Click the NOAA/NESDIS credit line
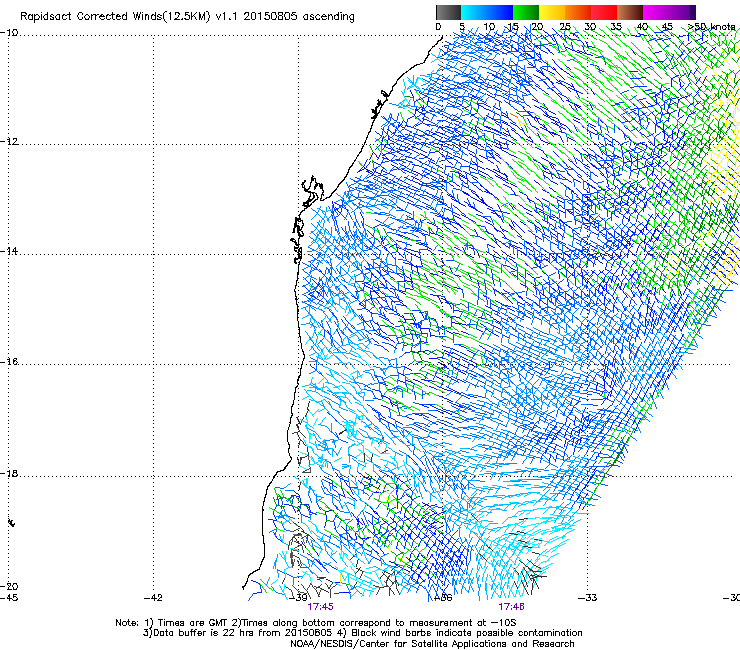Image resolution: width=740 pixels, height=650 pixels. click(432, 644)
